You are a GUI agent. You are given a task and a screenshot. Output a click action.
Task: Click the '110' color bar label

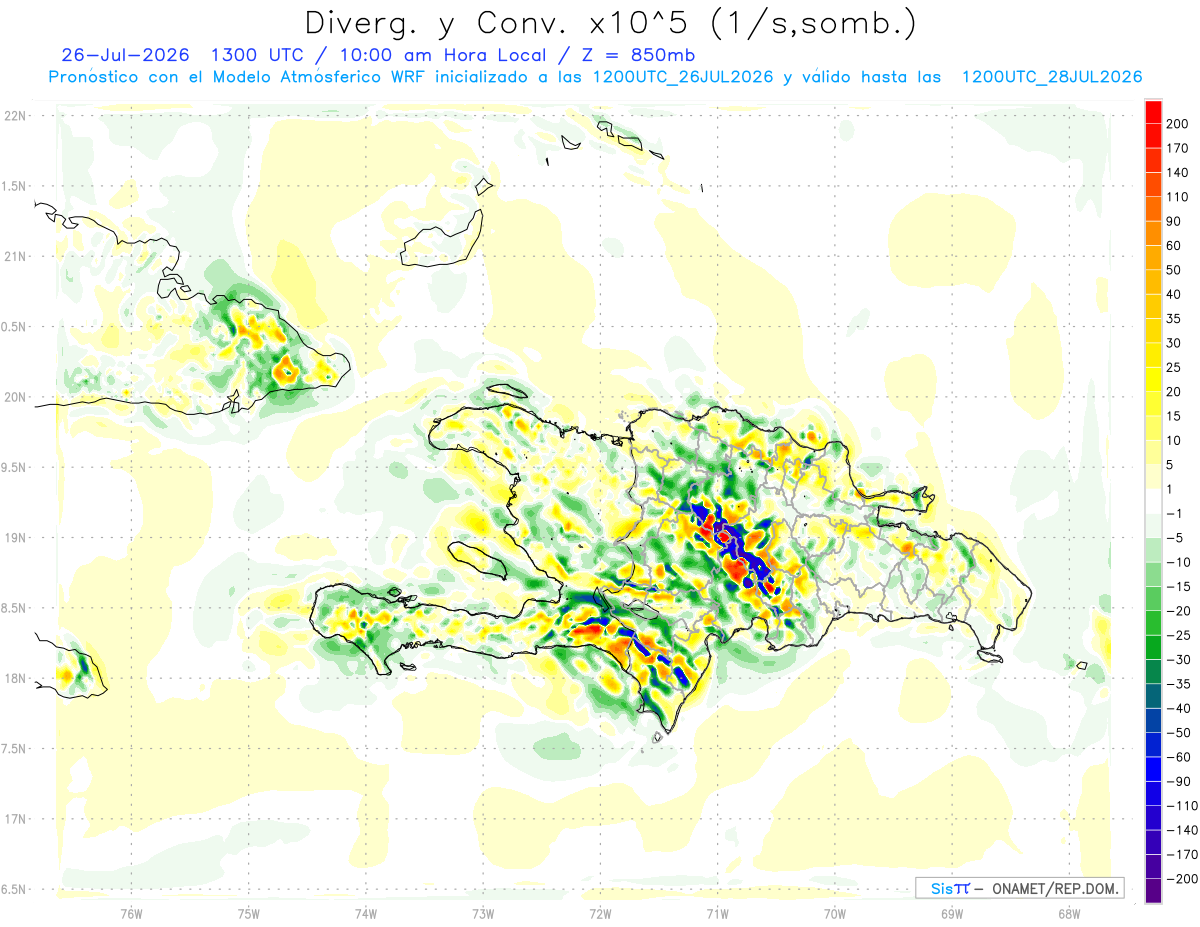point(1178,196)
